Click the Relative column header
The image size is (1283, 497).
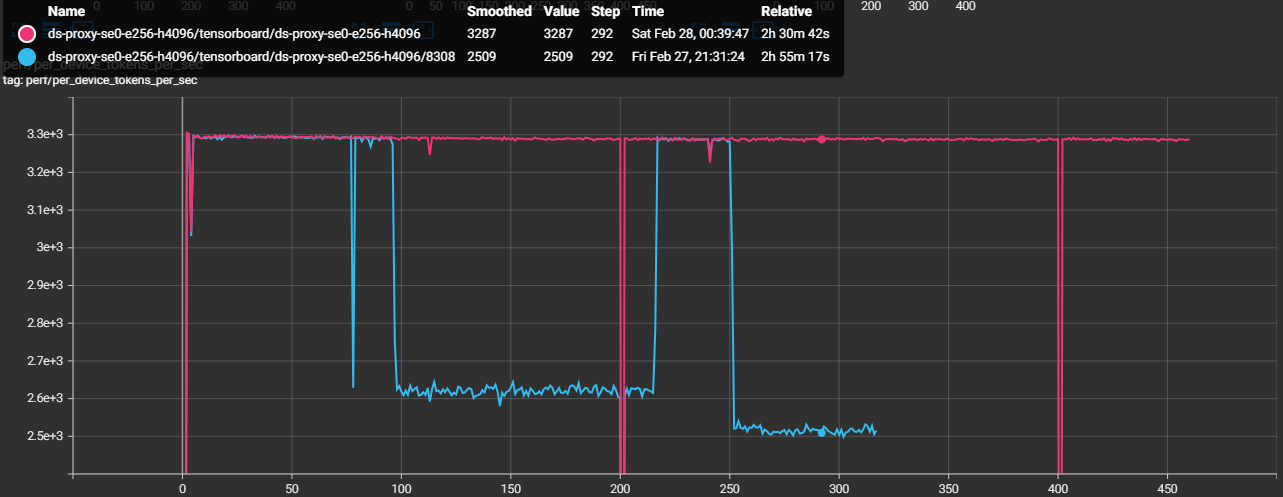(787, 11)
